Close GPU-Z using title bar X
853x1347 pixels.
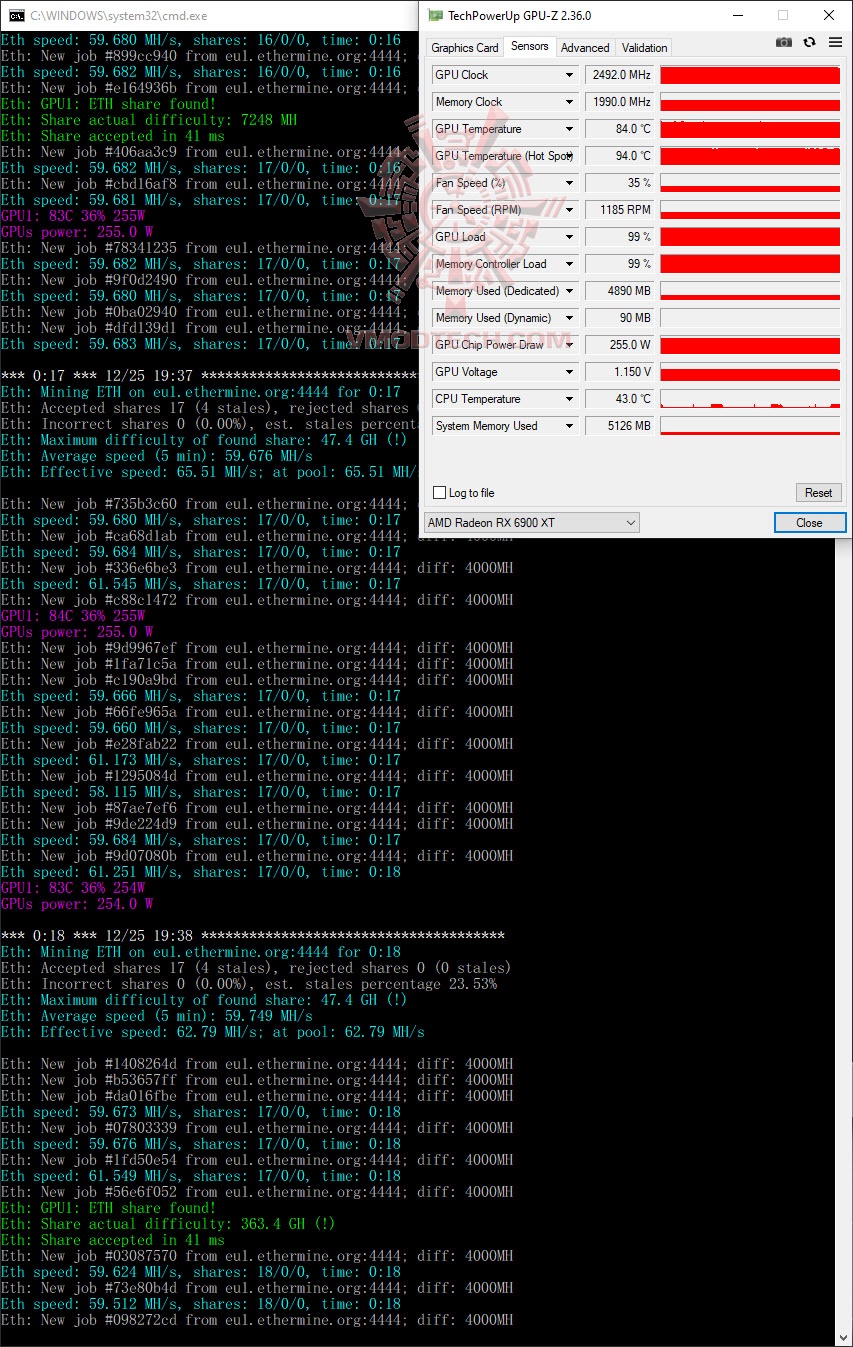[828, 15]
